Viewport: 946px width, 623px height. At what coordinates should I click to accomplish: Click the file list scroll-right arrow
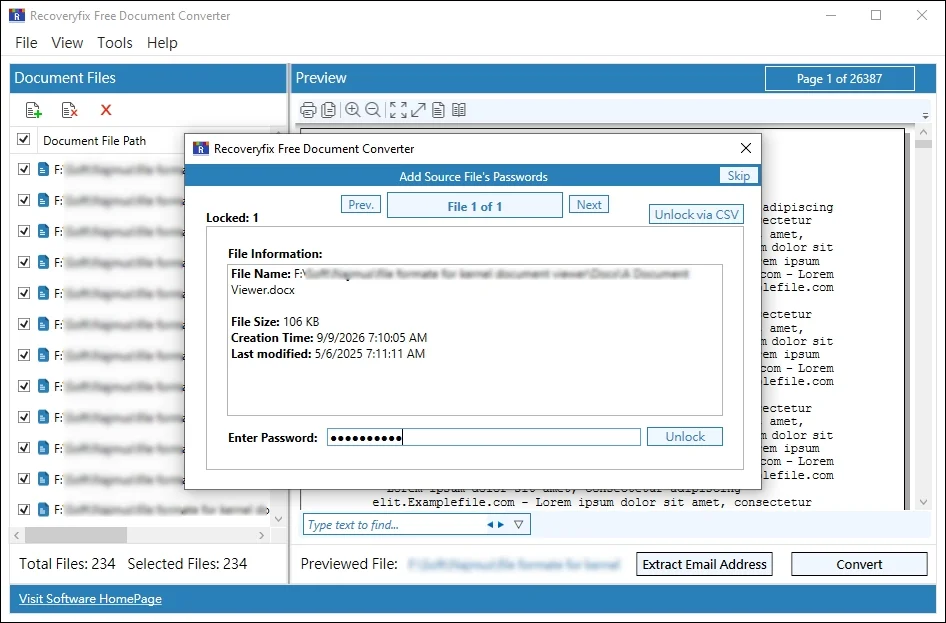click(261, 535)
